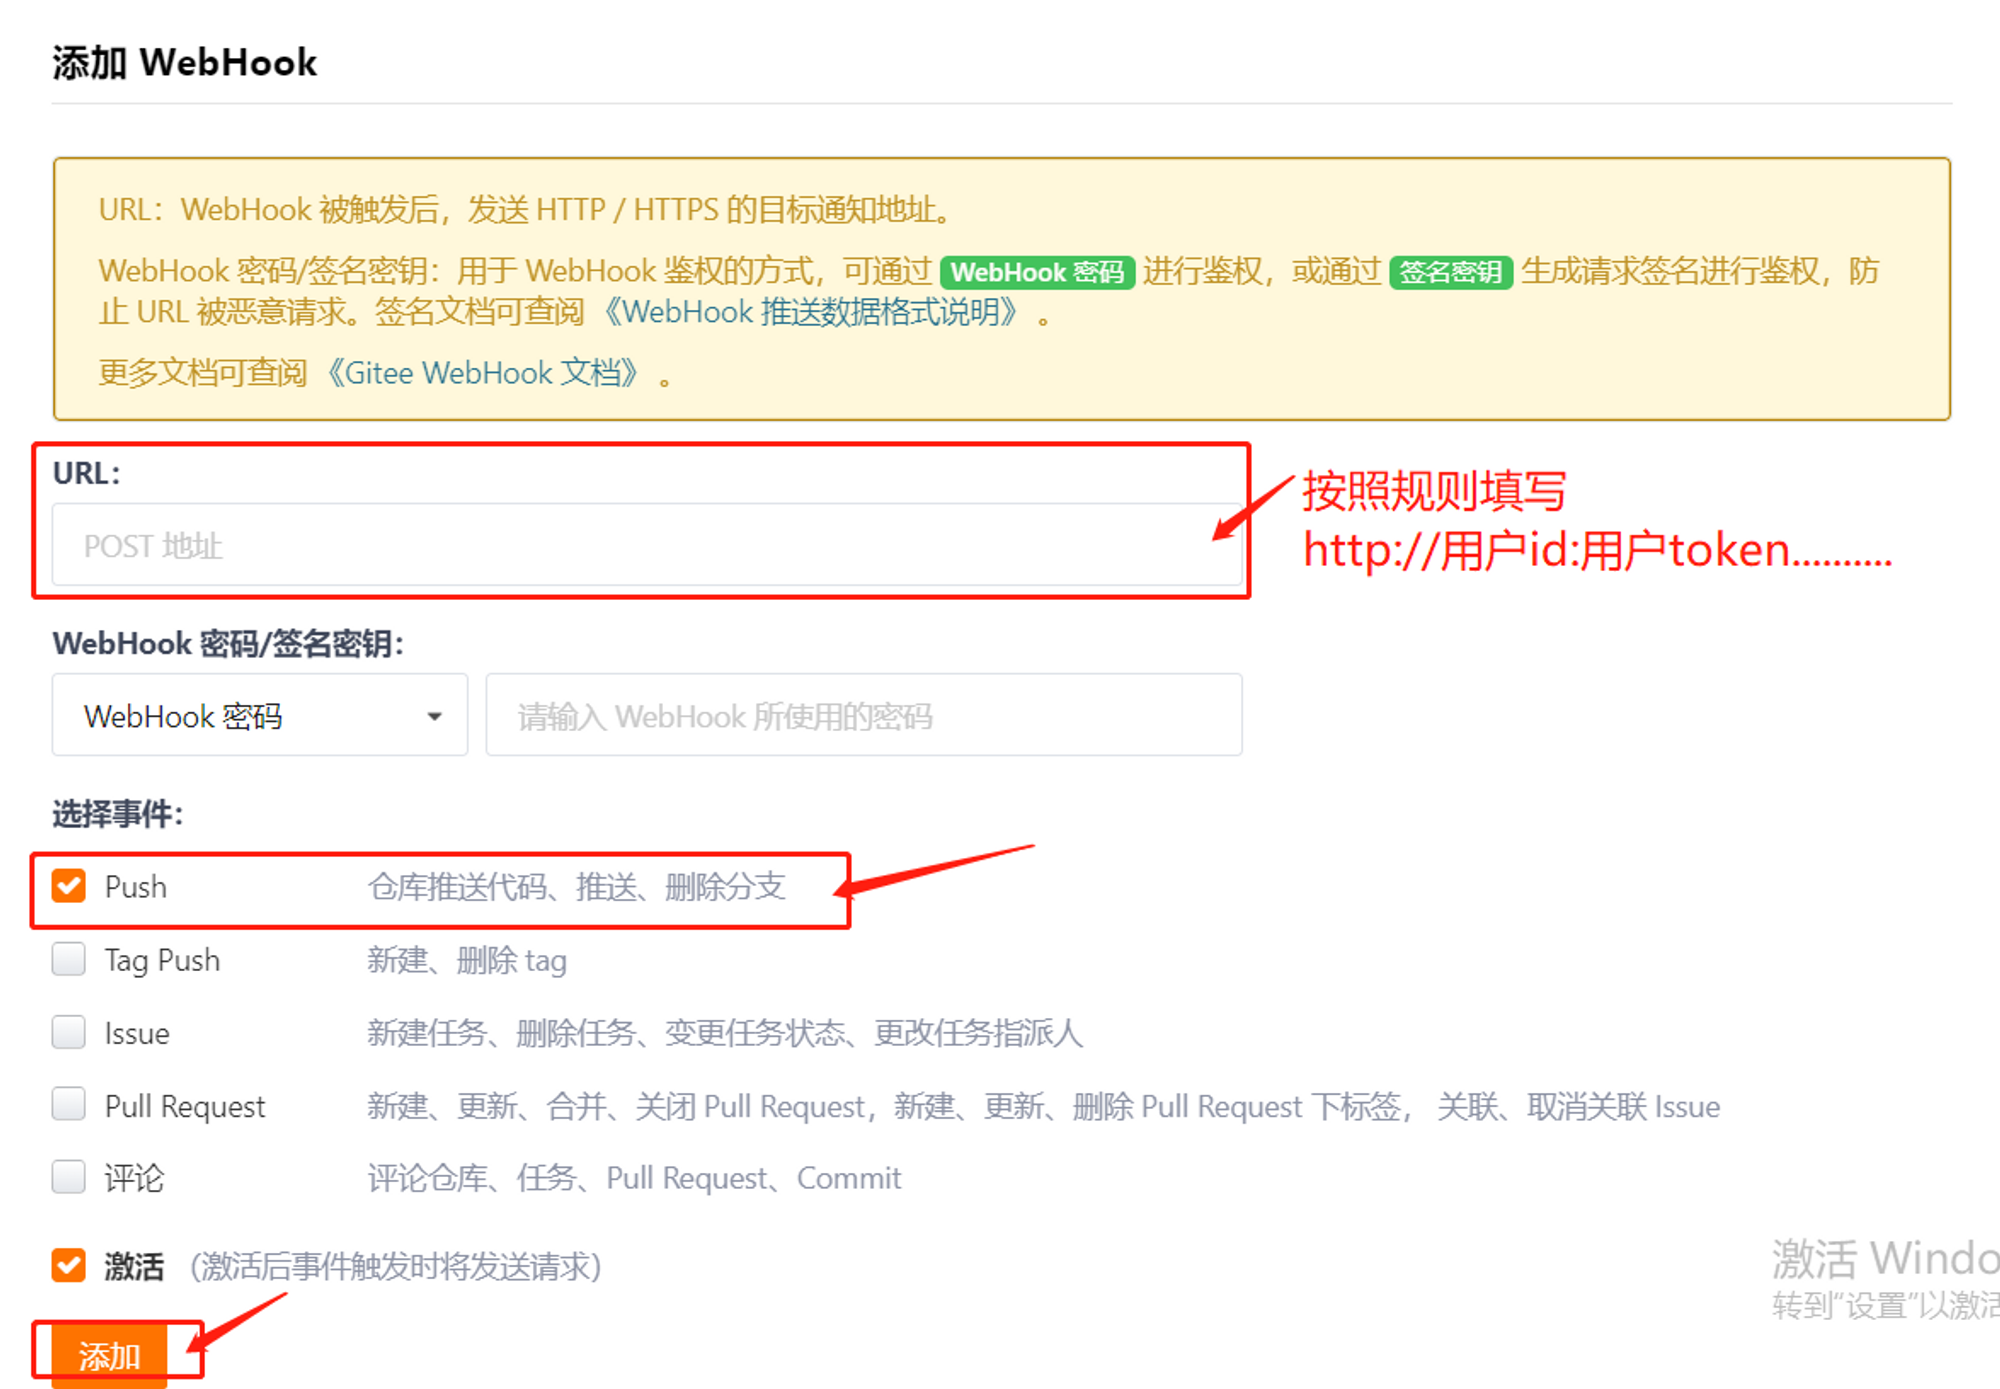Click the orange 添加 button

(x=110, y=1355)
